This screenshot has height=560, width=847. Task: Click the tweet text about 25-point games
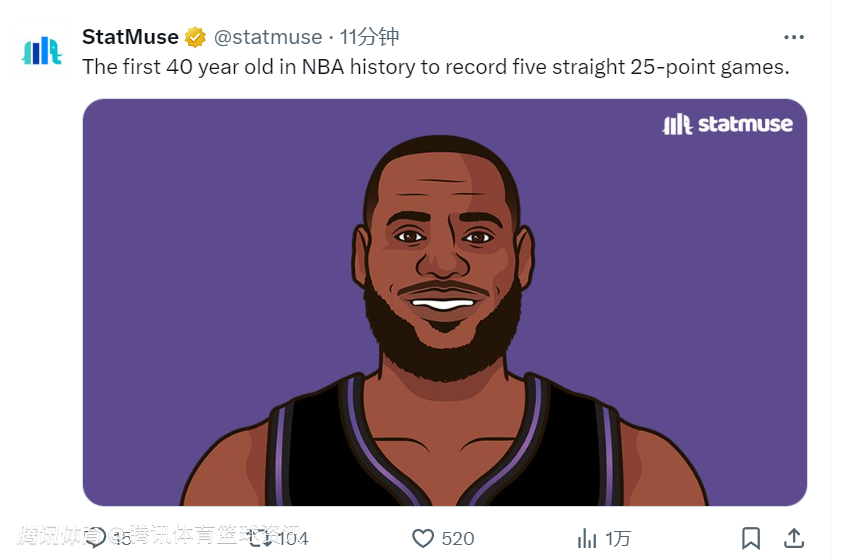(x=435, y=67)
